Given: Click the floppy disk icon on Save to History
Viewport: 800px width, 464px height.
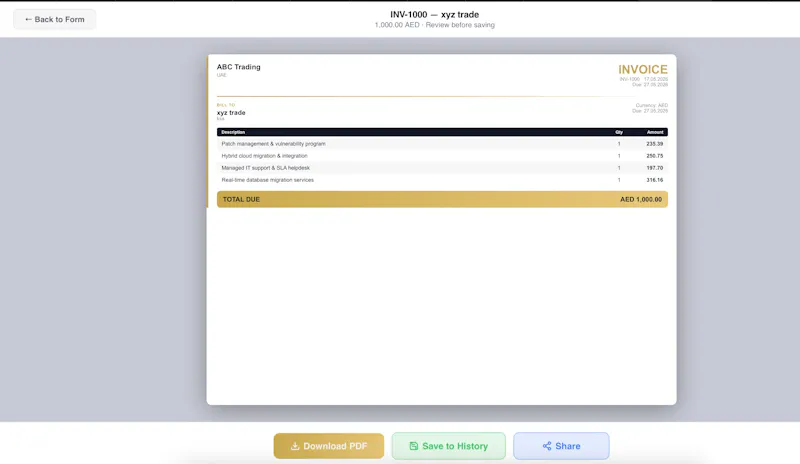Looking at the screenshot, I should pyautogui.click(x=414, y=446).
